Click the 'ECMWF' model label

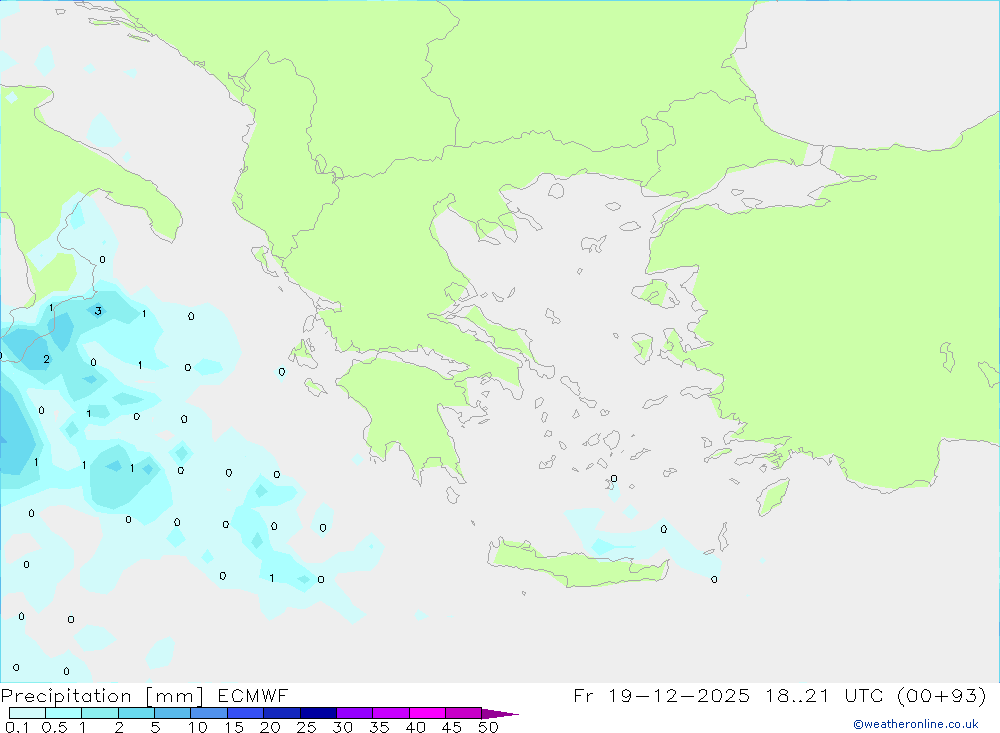tap(253, 695)
